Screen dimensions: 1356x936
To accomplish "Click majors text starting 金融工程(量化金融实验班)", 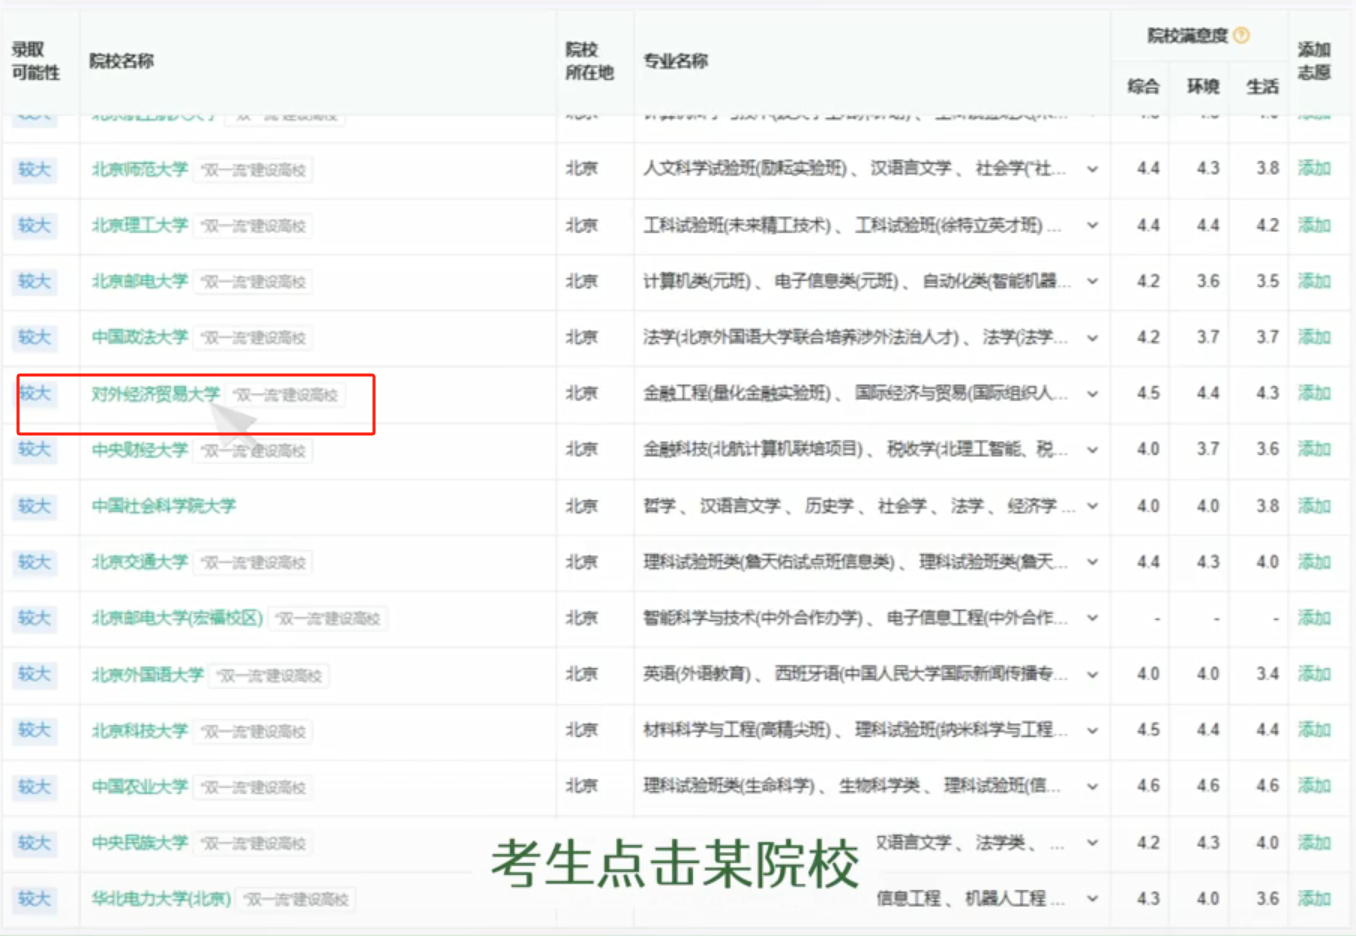I will tap(854, 394).
